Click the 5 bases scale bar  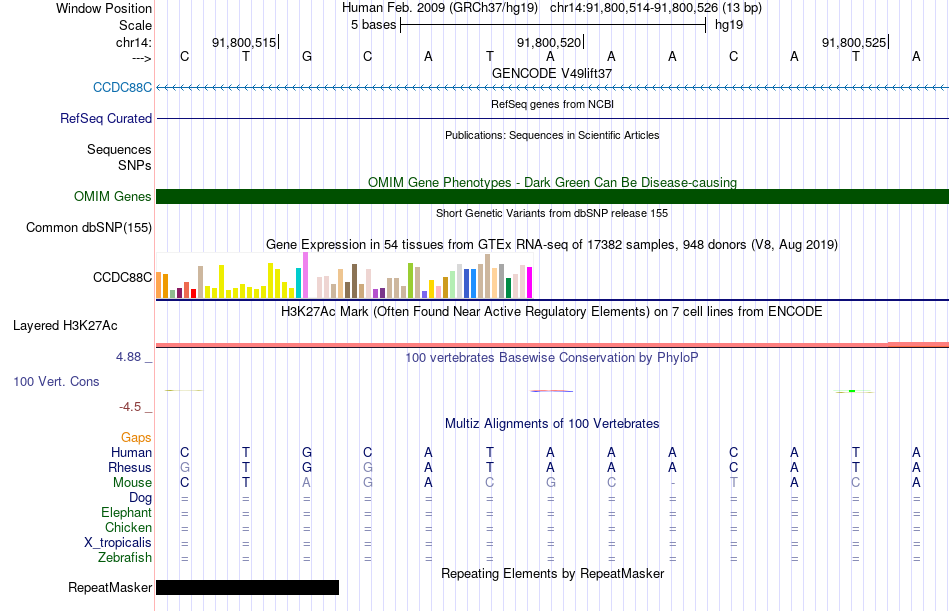(553, 25)
